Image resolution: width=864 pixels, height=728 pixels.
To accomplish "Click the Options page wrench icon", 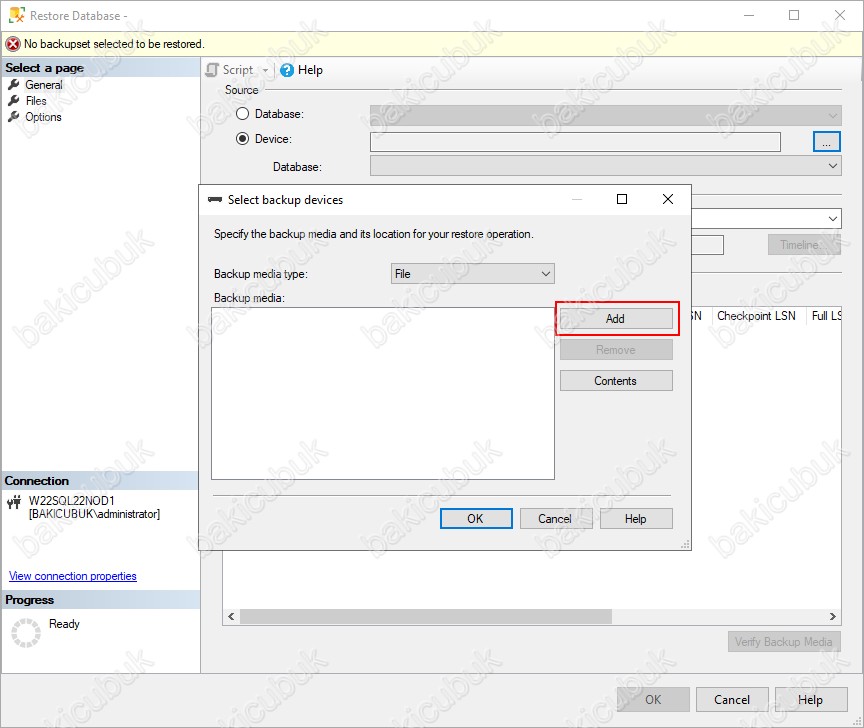I will coord(14,116).
